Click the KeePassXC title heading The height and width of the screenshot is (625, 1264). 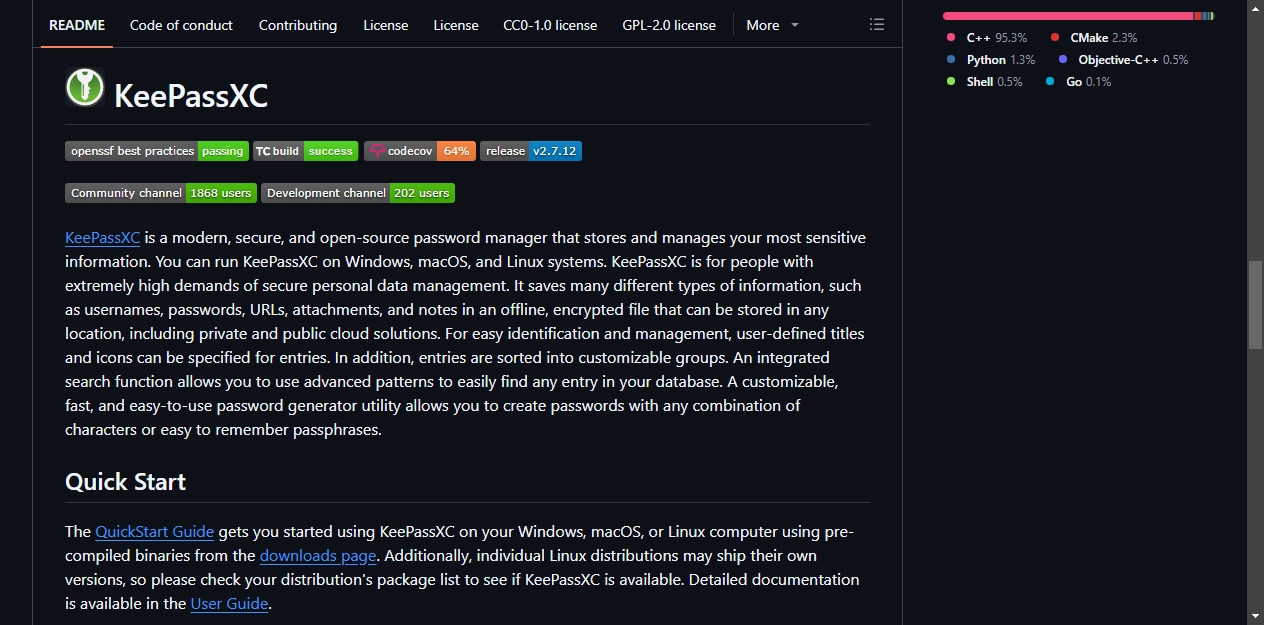click(191, 95)
